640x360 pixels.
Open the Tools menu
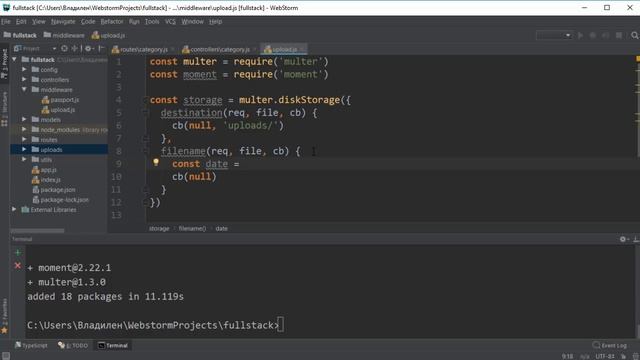[x=152, y=22]
